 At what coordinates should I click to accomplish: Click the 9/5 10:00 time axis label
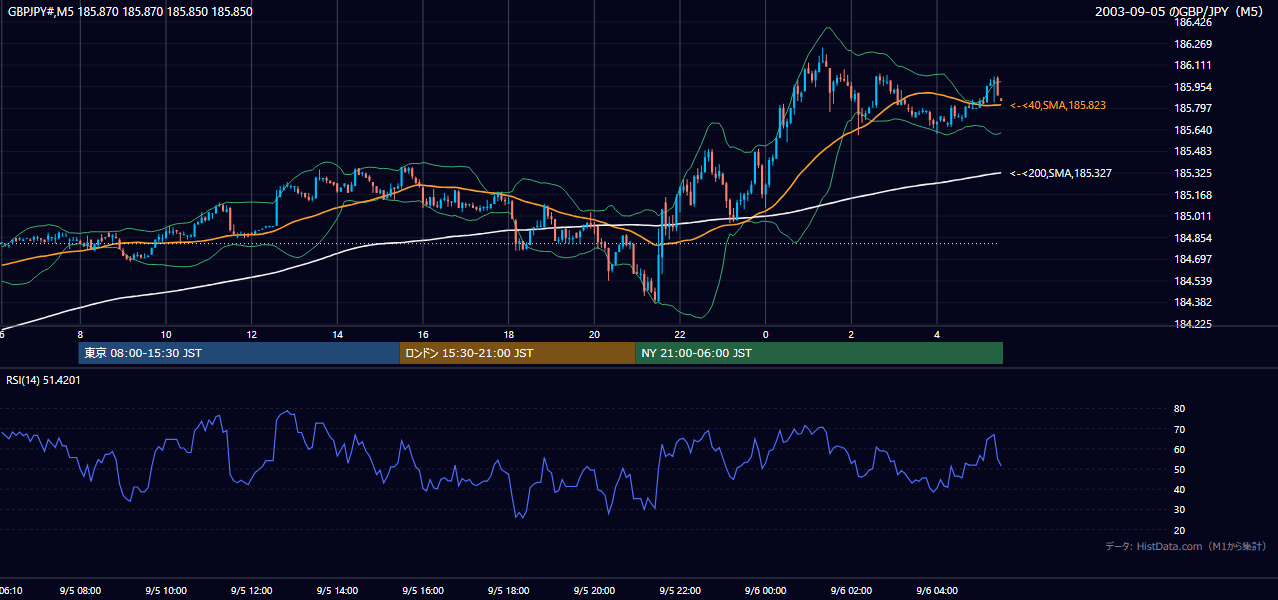click(x=166, y=591)
